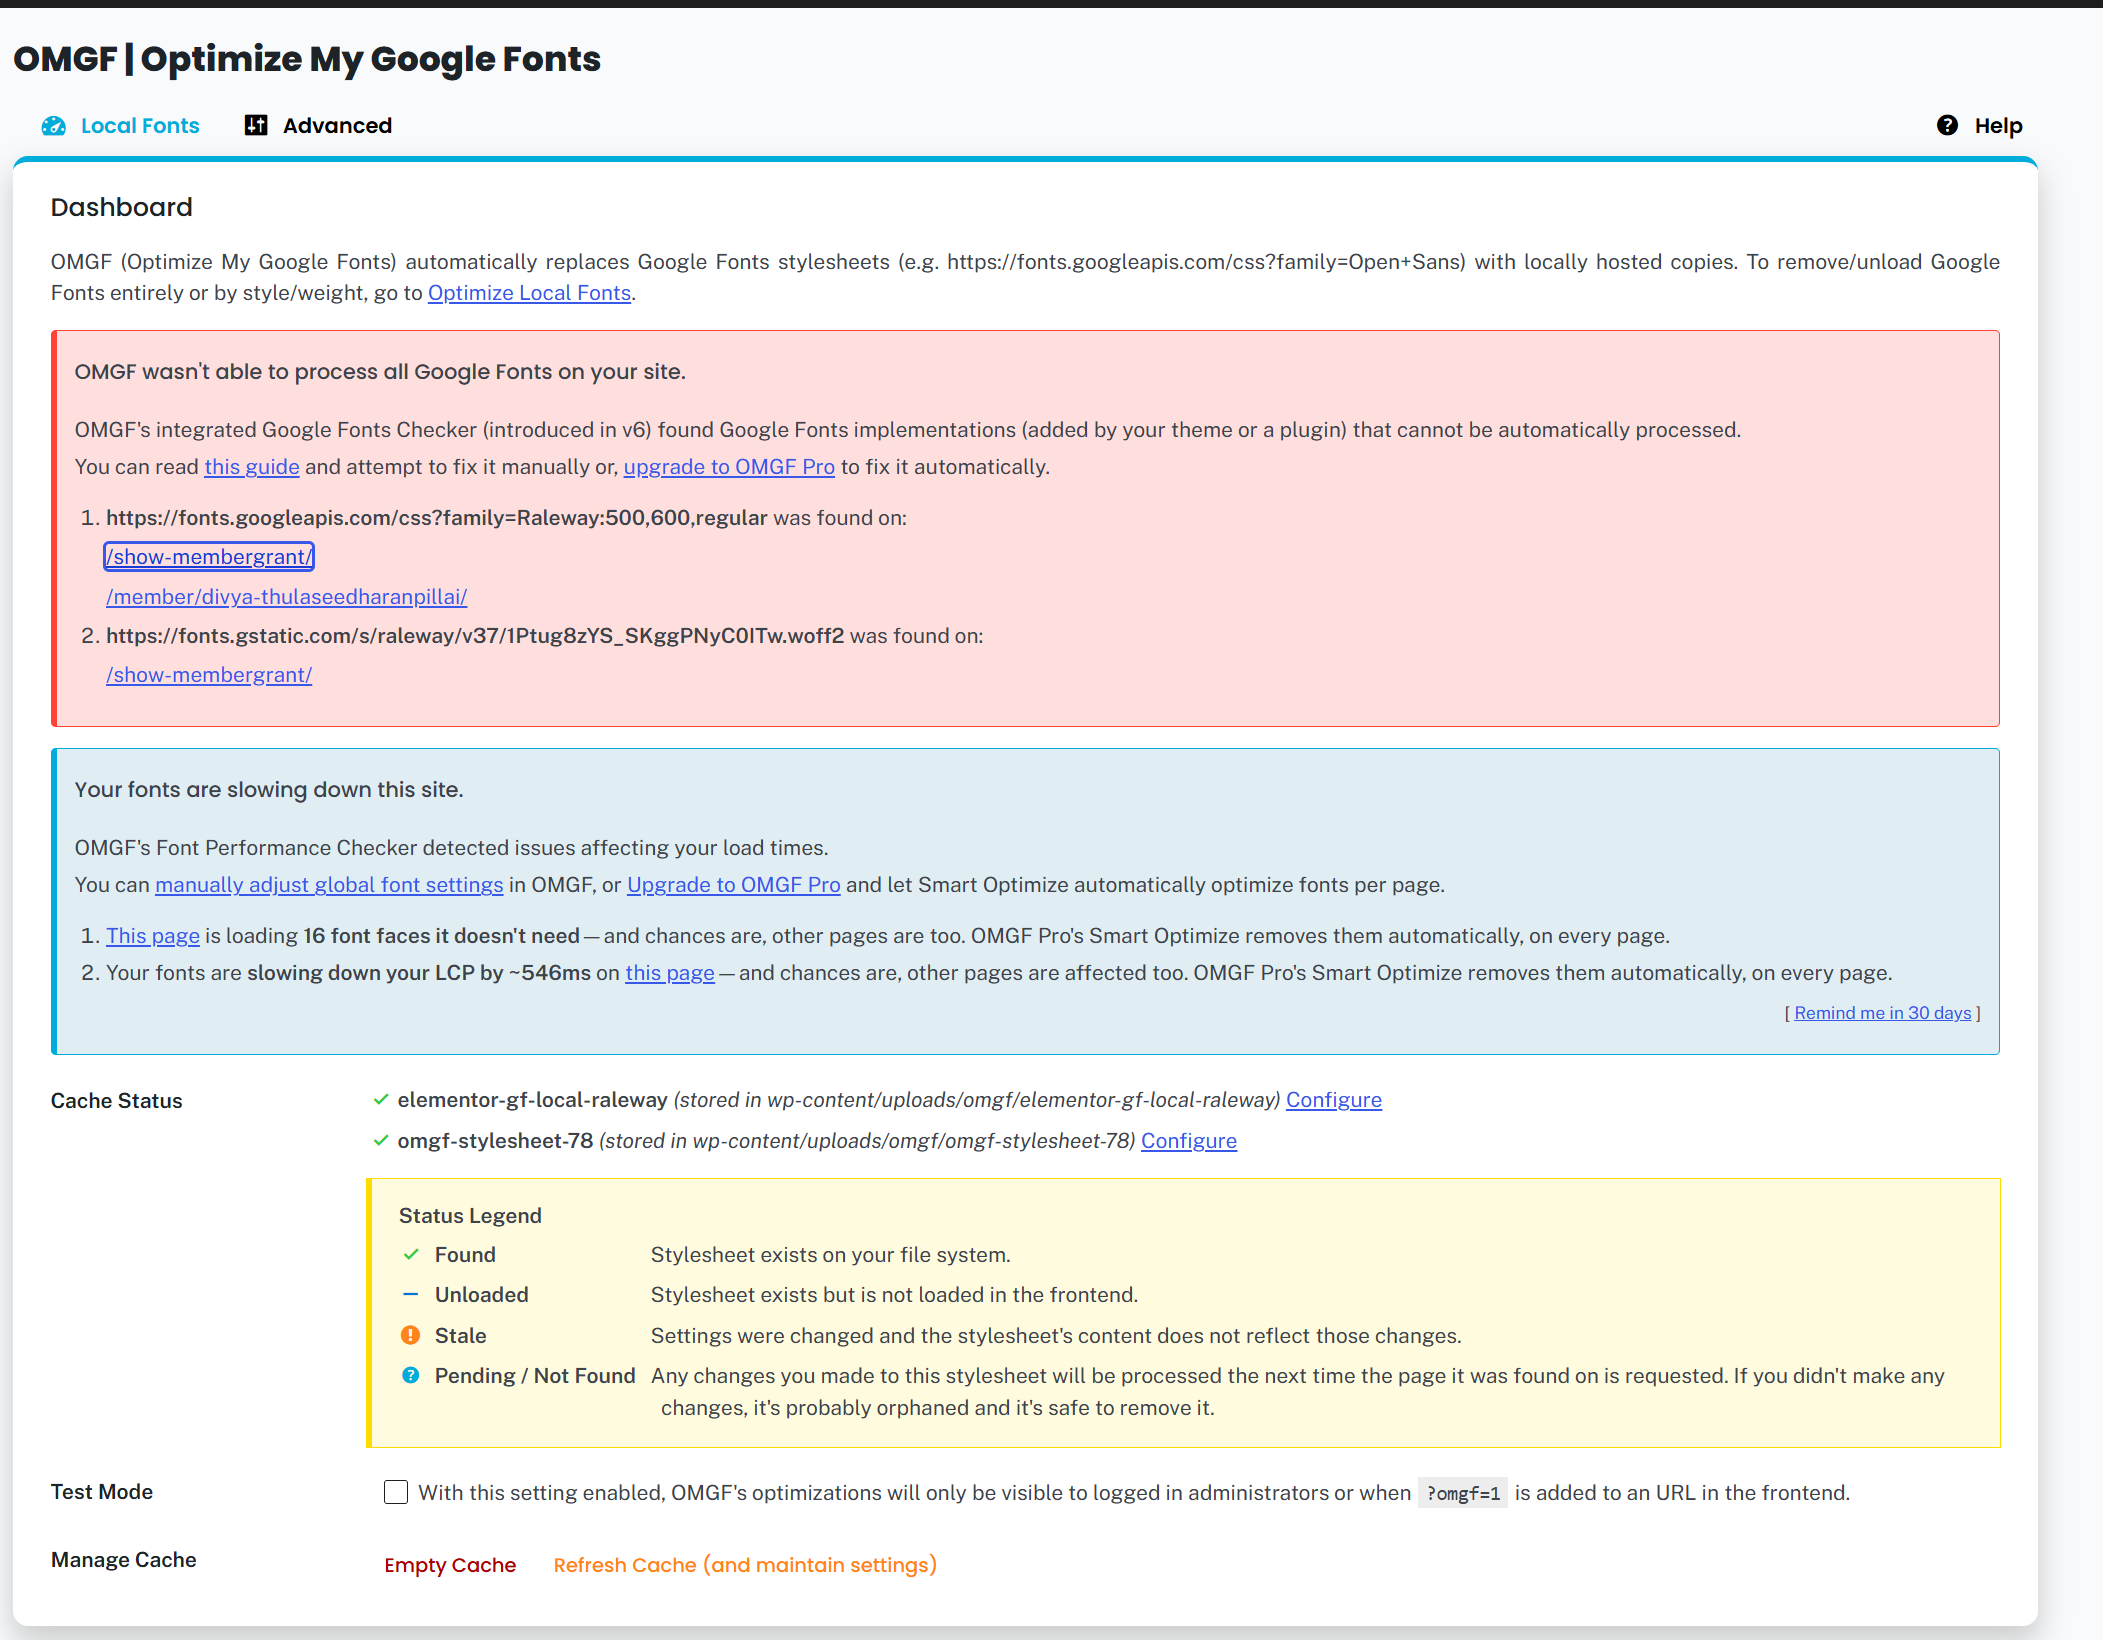Click the Empty Cache button
The height and width of the screenshot is (1640, 2103).
450,1565
